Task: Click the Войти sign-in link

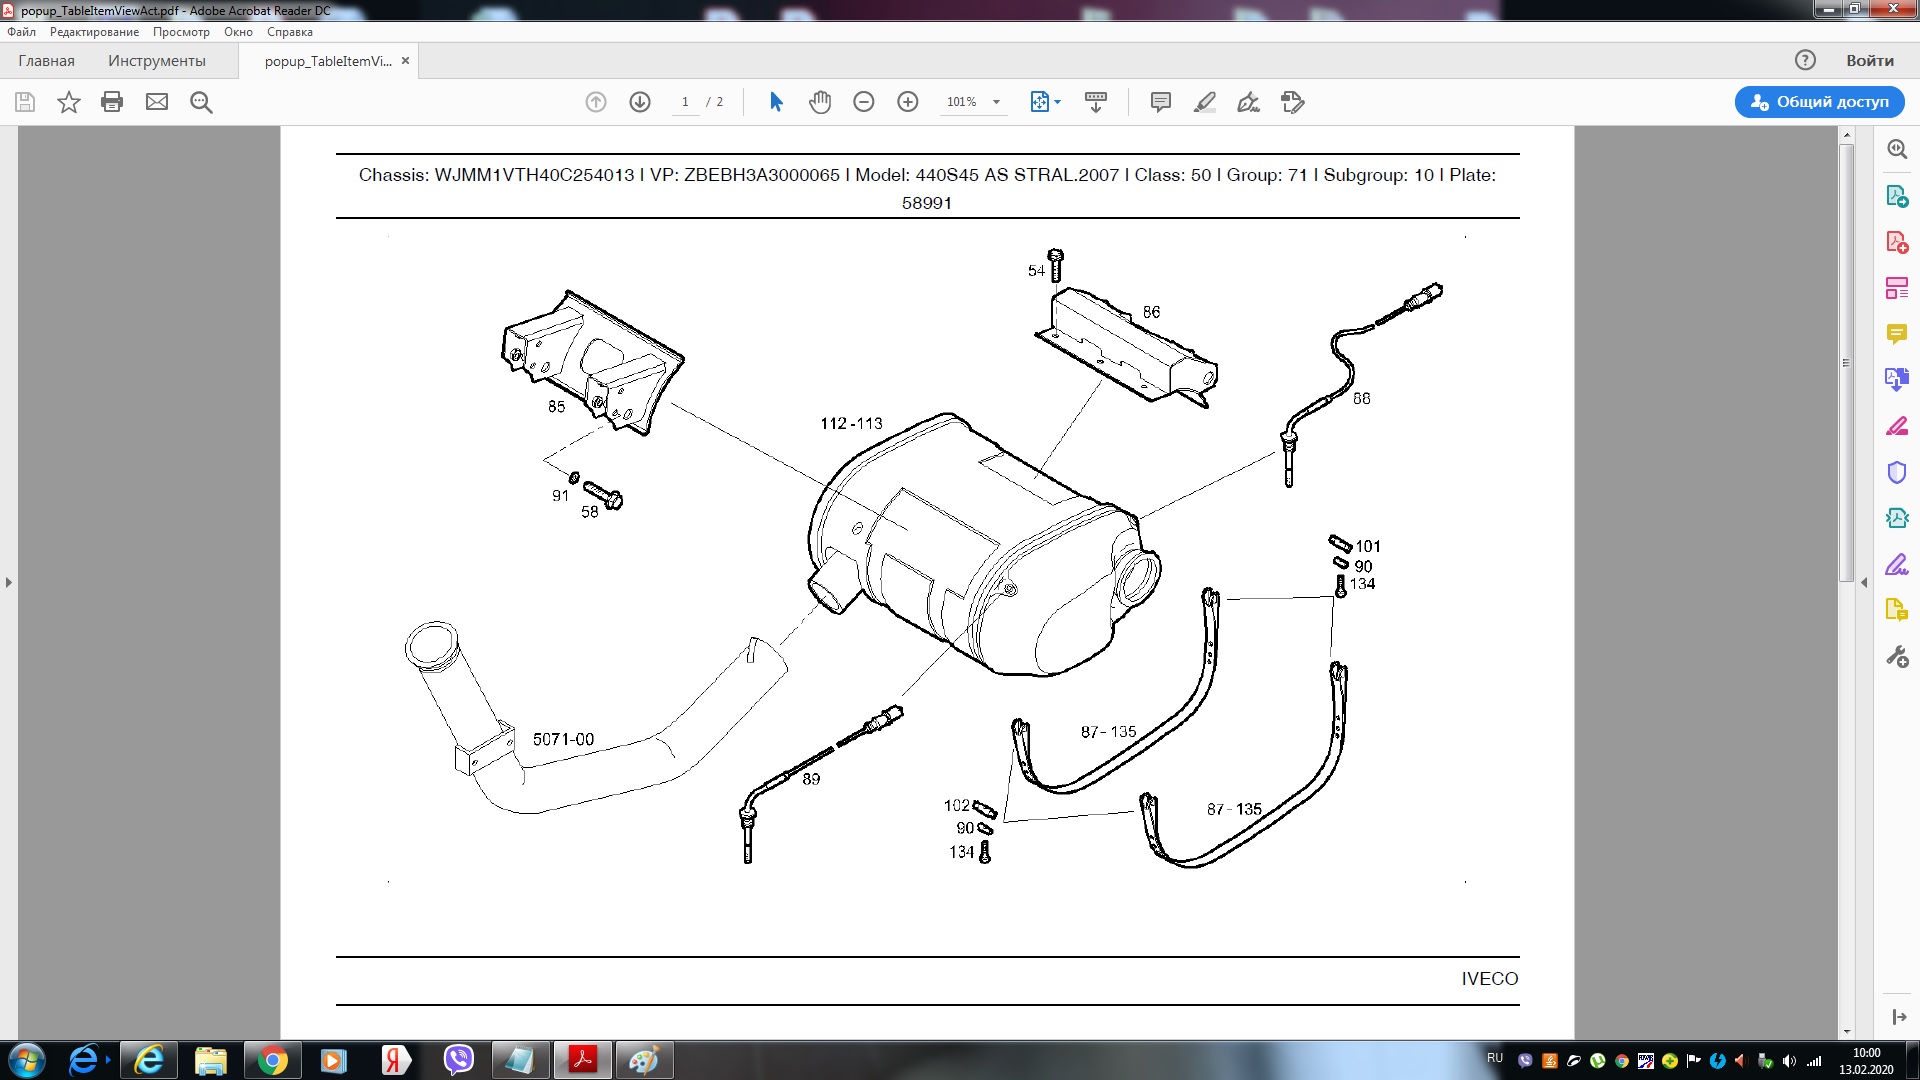Action: point(1869,61)
